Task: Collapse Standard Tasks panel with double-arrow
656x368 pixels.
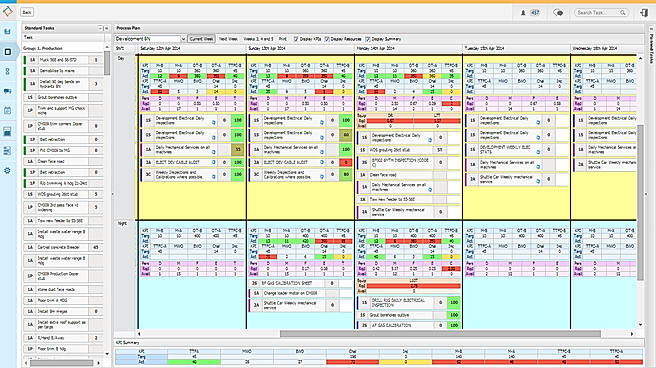Action: coord(106,28)
